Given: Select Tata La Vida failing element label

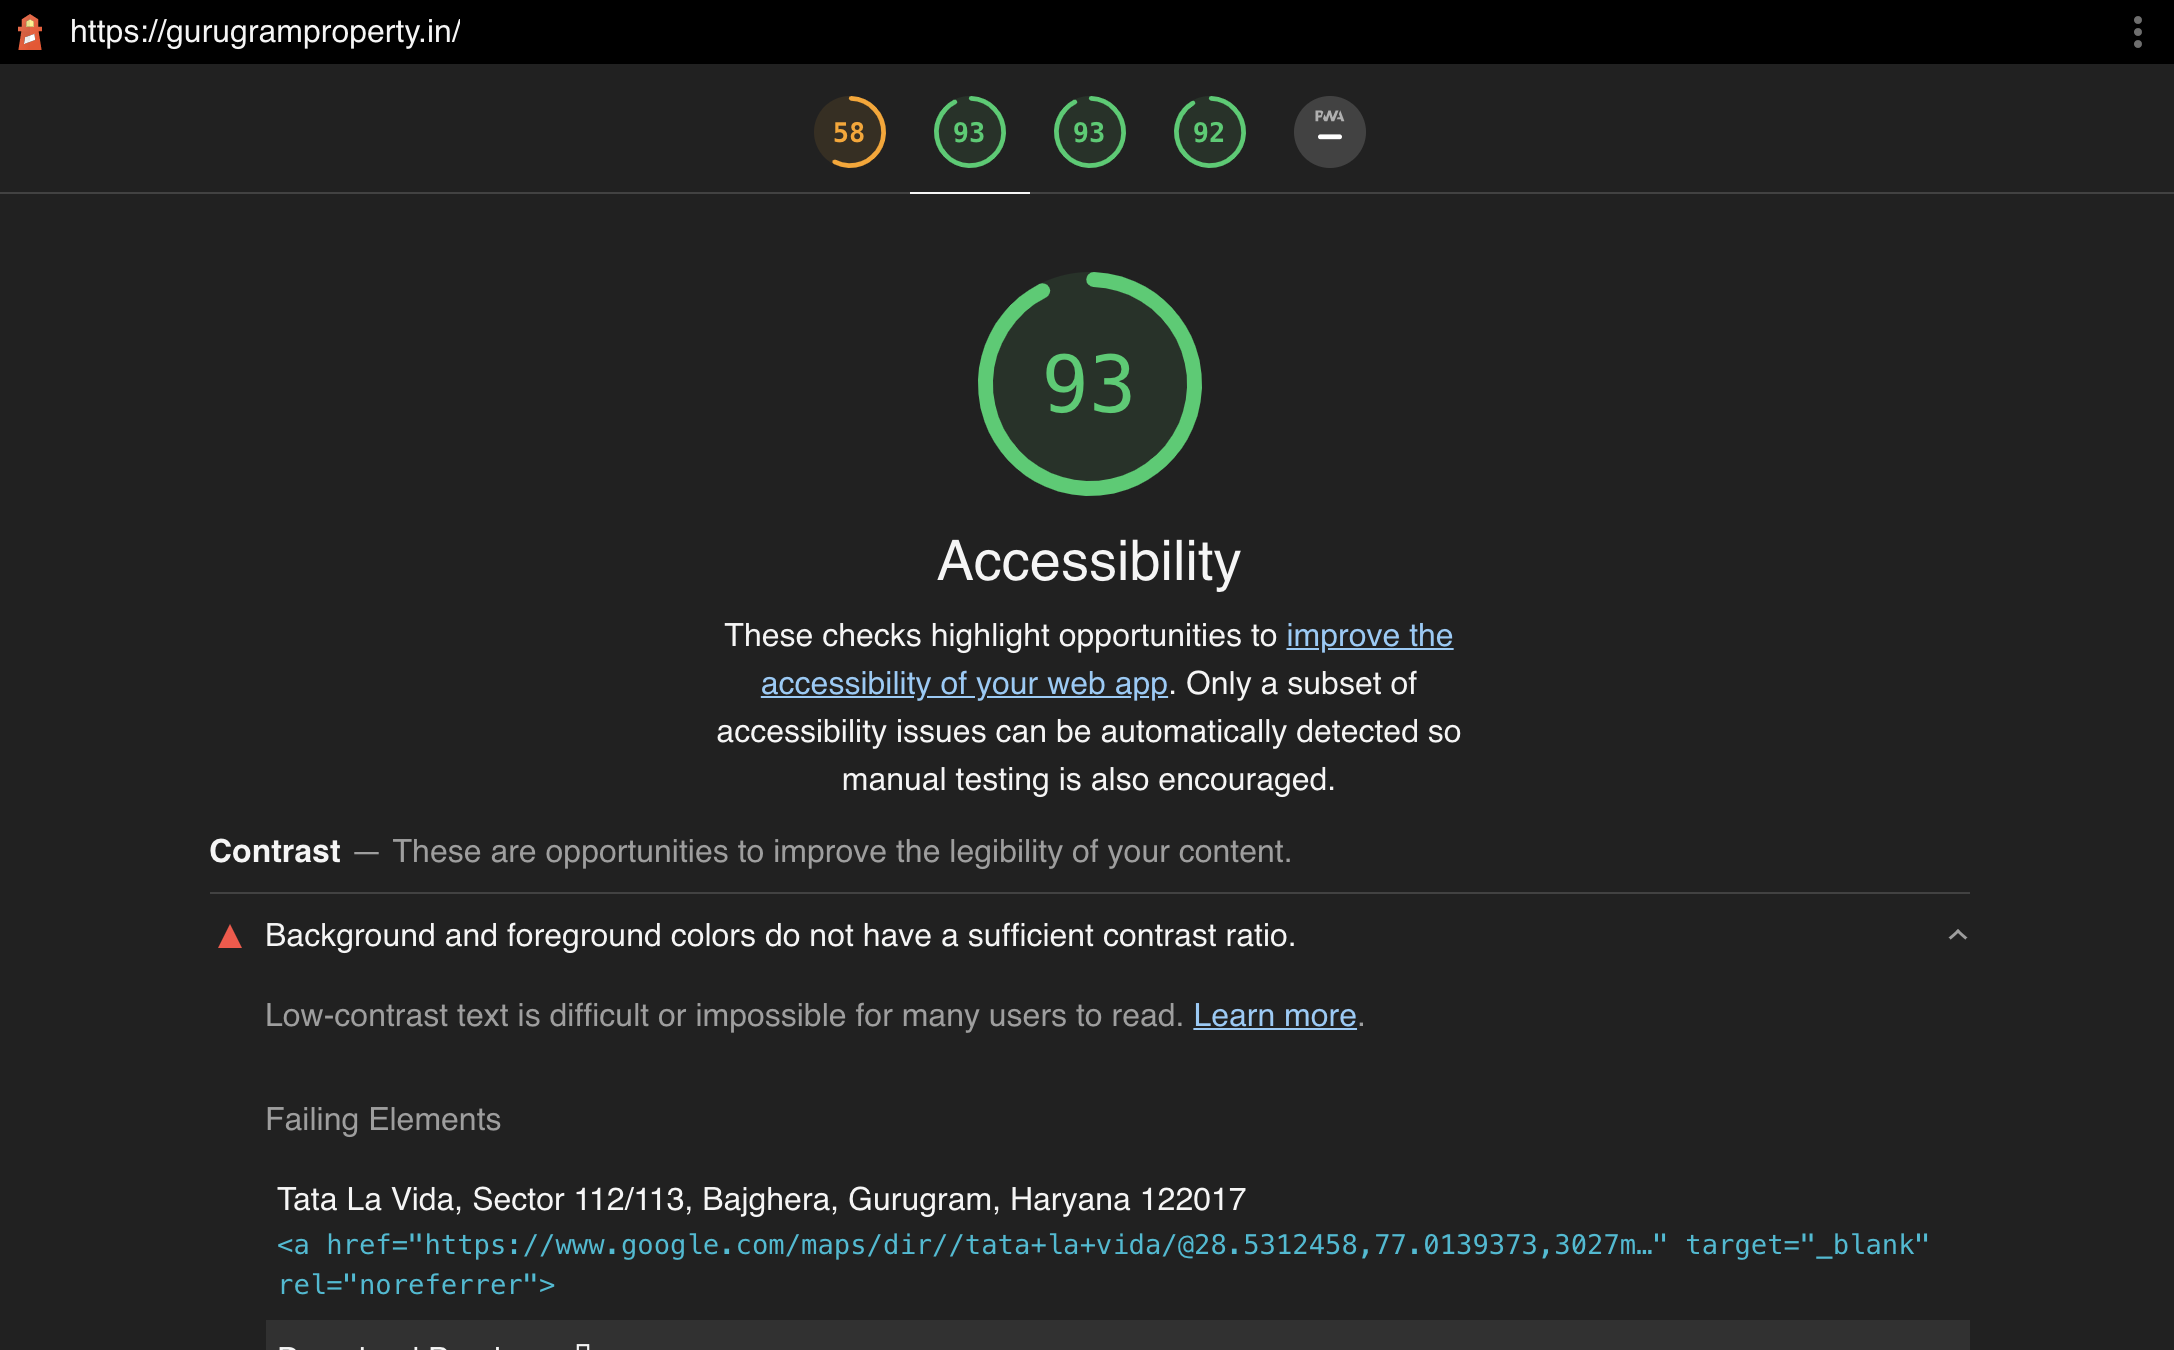Looking at the screenshot, I should point(761,1199).
